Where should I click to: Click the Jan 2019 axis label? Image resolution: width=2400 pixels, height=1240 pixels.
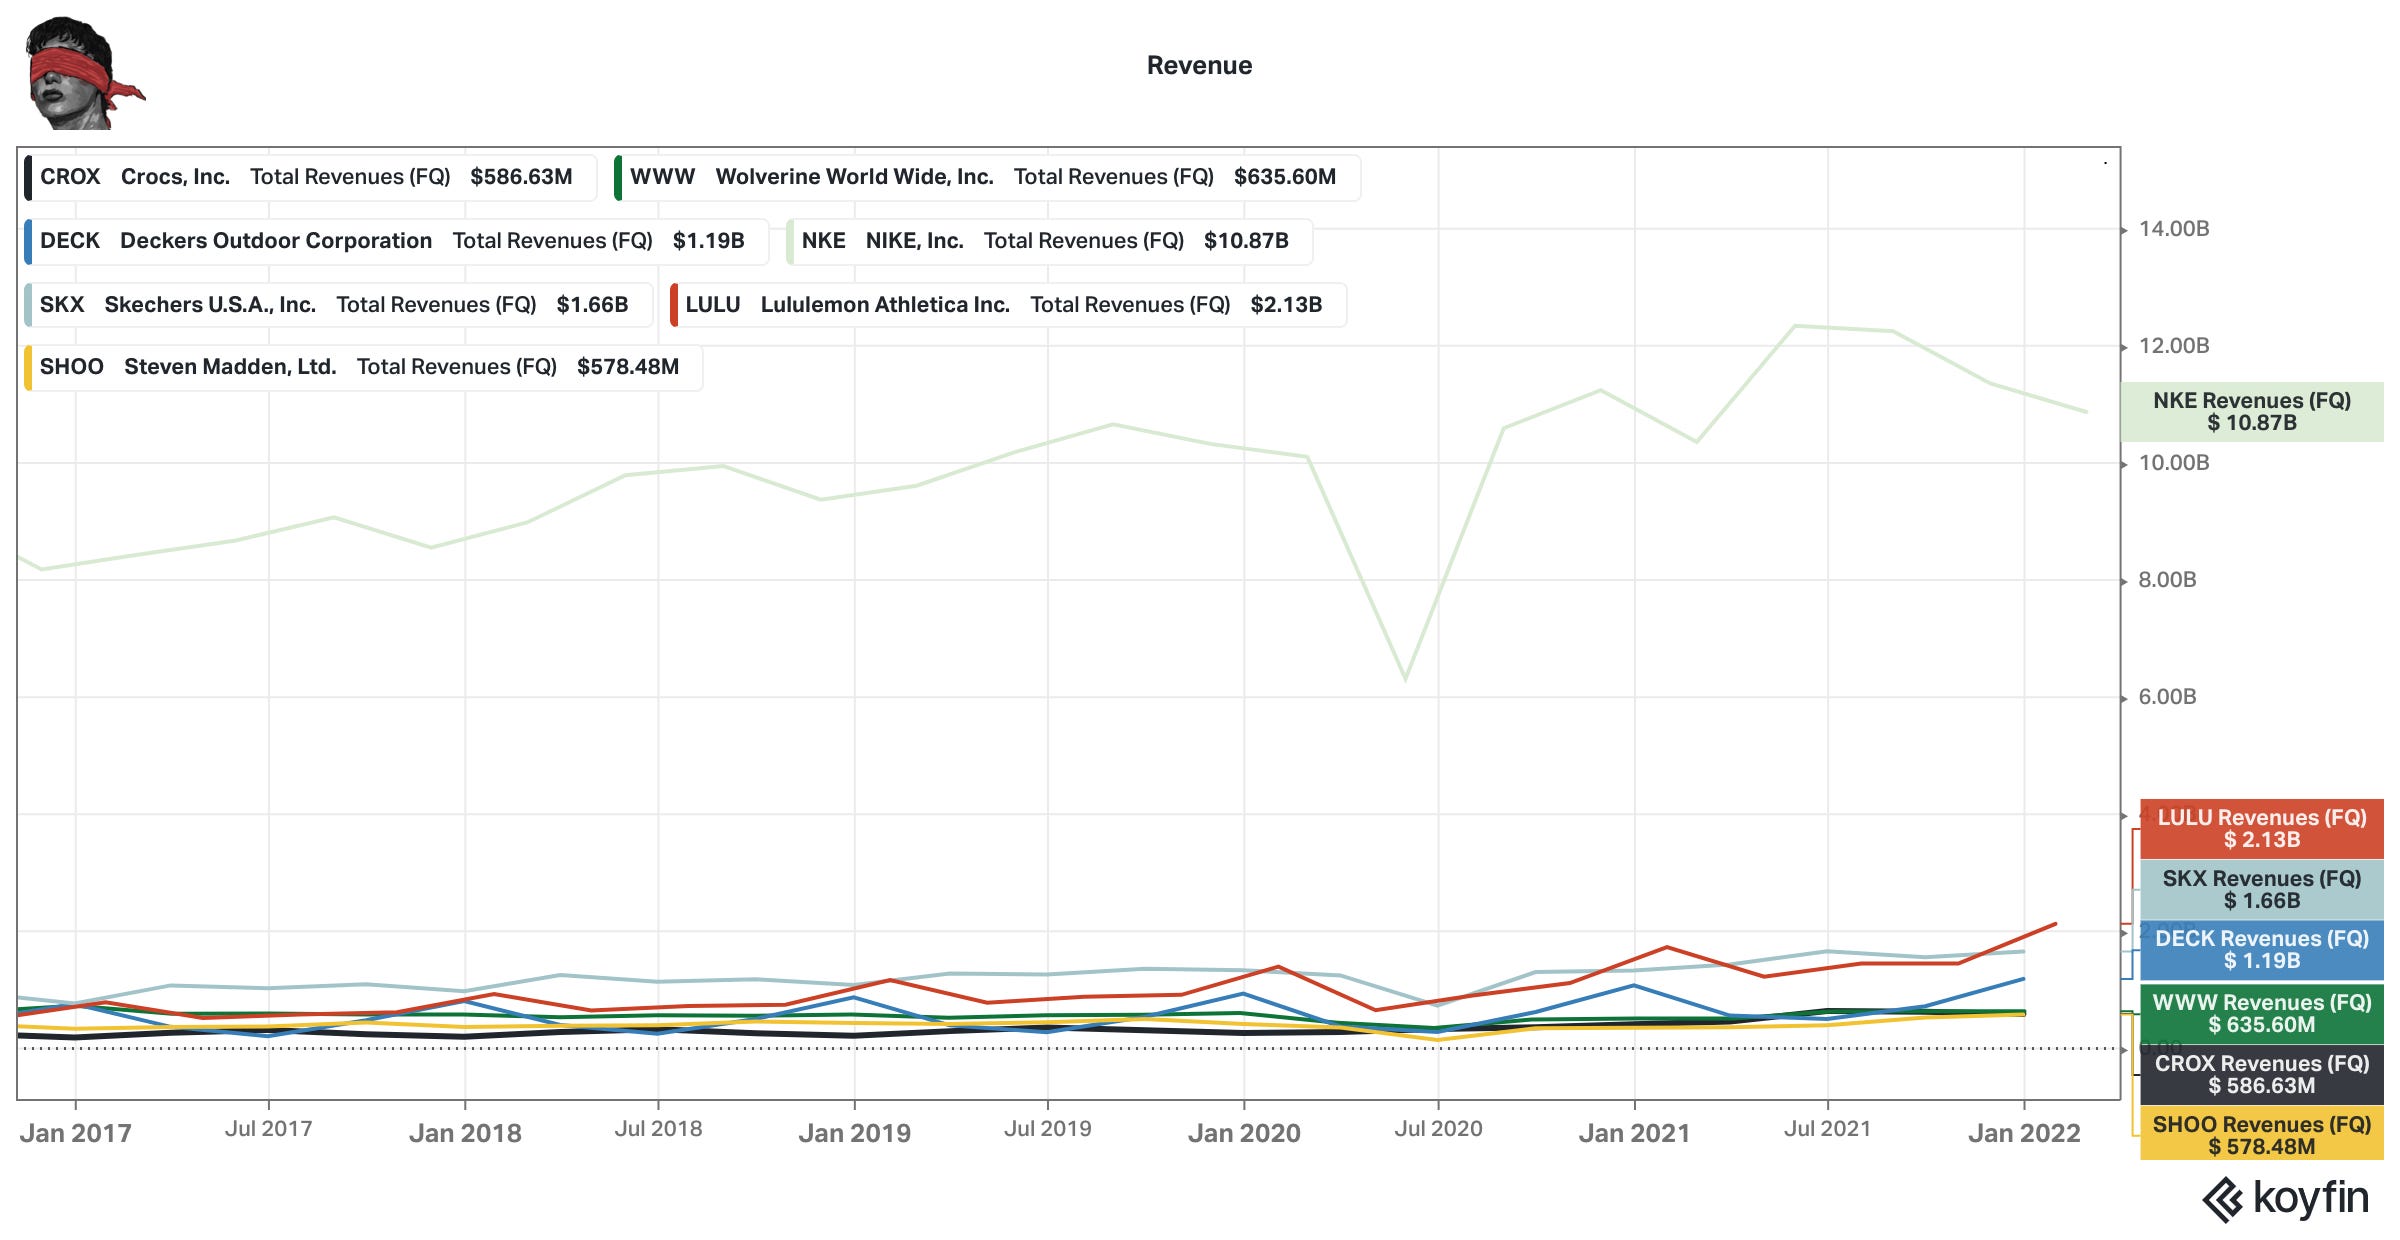855,1133
